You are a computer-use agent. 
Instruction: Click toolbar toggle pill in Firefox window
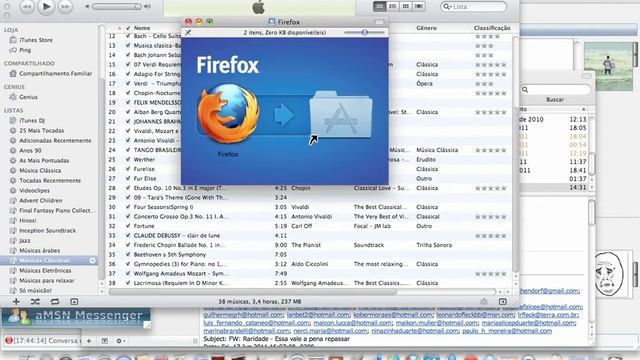380,22
